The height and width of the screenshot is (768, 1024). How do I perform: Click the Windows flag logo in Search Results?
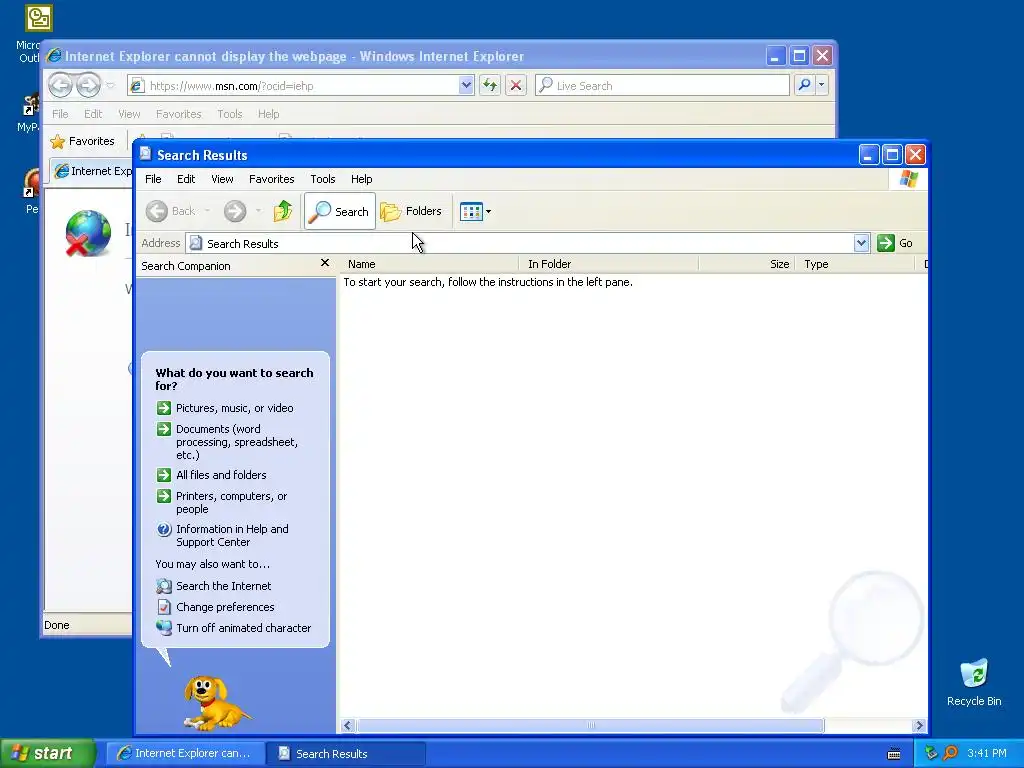(908, 179)
